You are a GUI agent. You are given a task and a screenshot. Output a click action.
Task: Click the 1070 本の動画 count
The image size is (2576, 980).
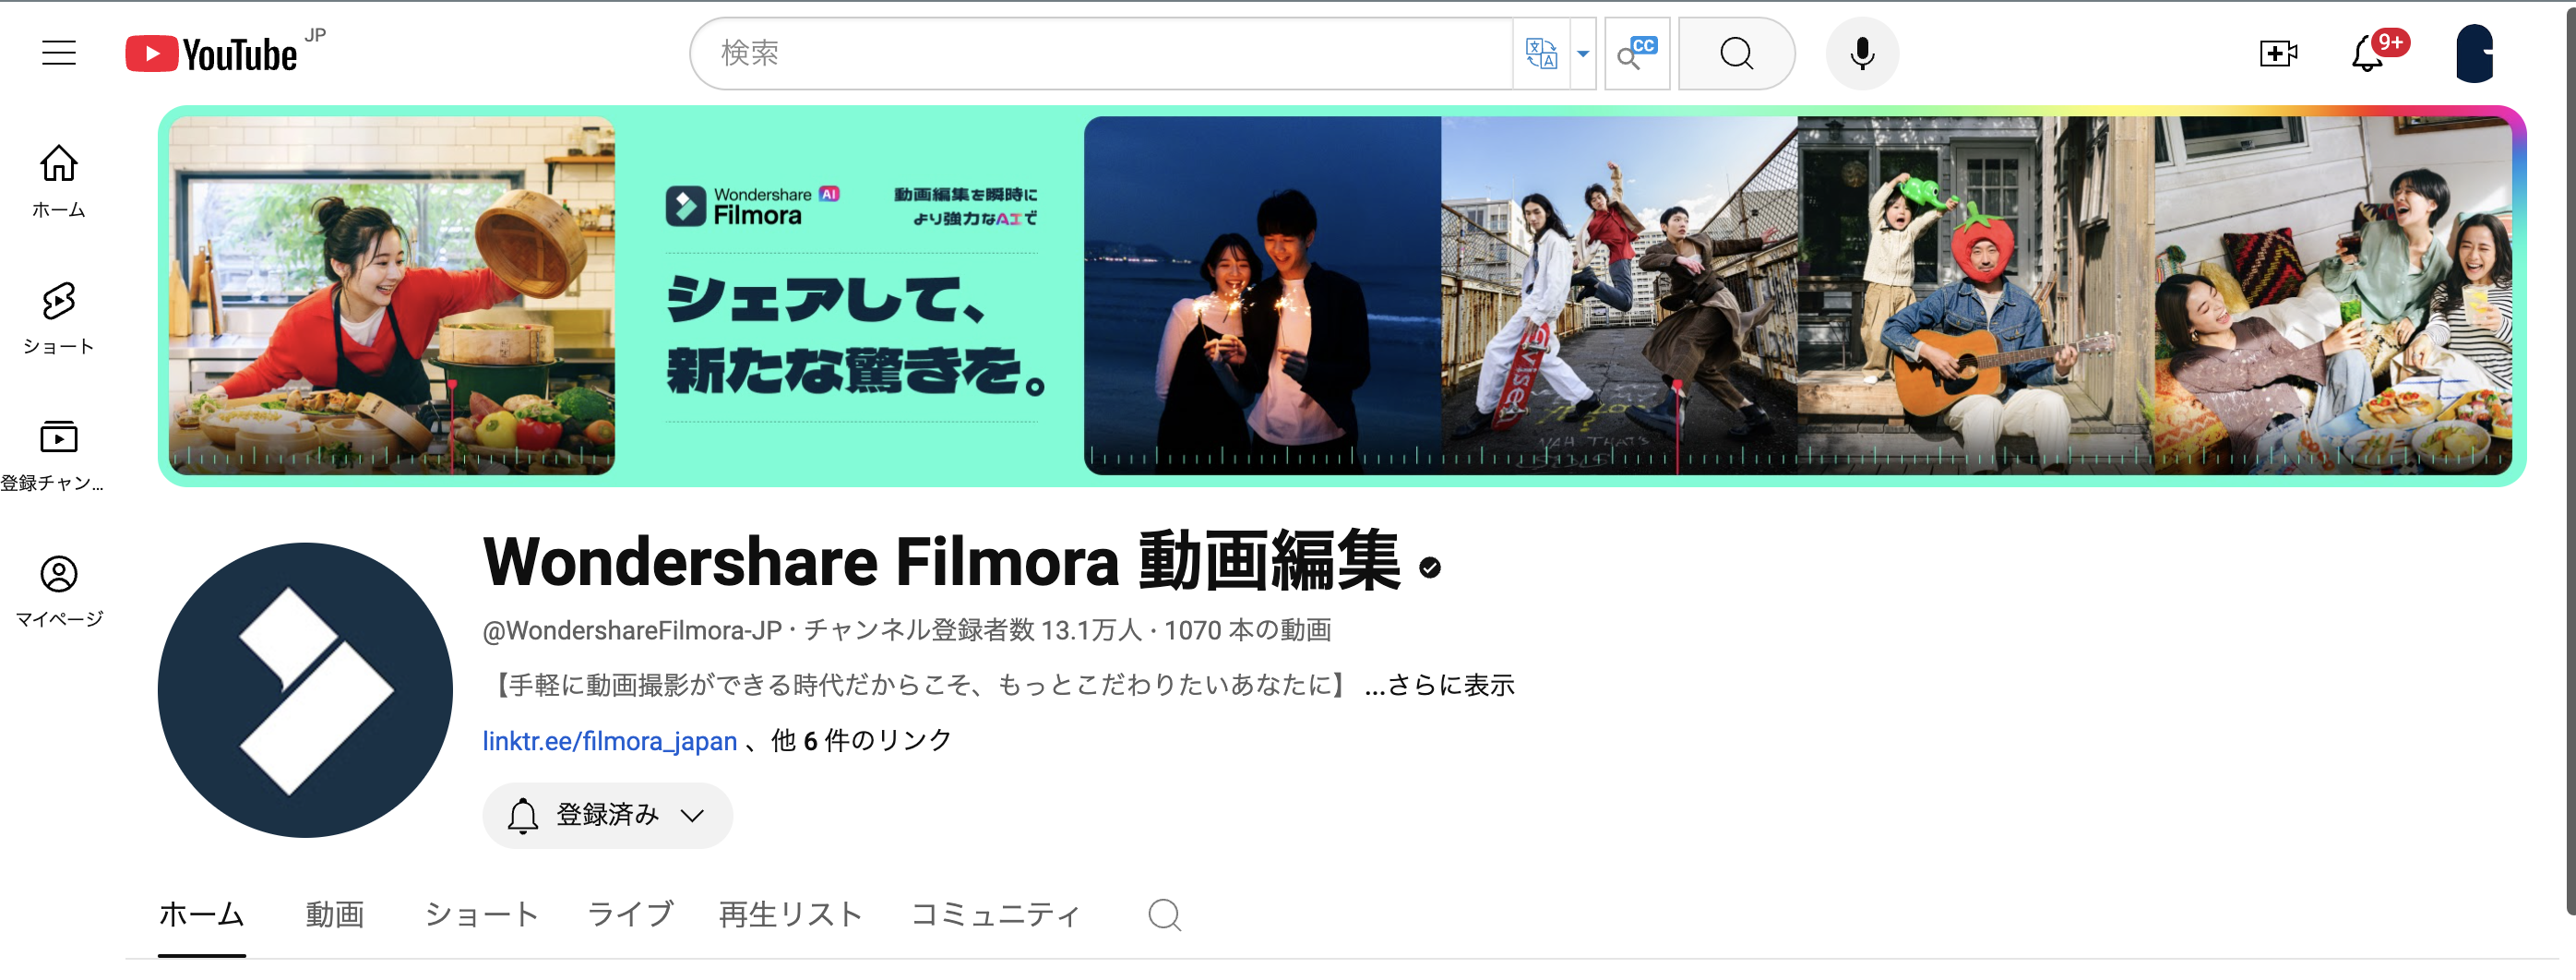(x=1248, y=631)
